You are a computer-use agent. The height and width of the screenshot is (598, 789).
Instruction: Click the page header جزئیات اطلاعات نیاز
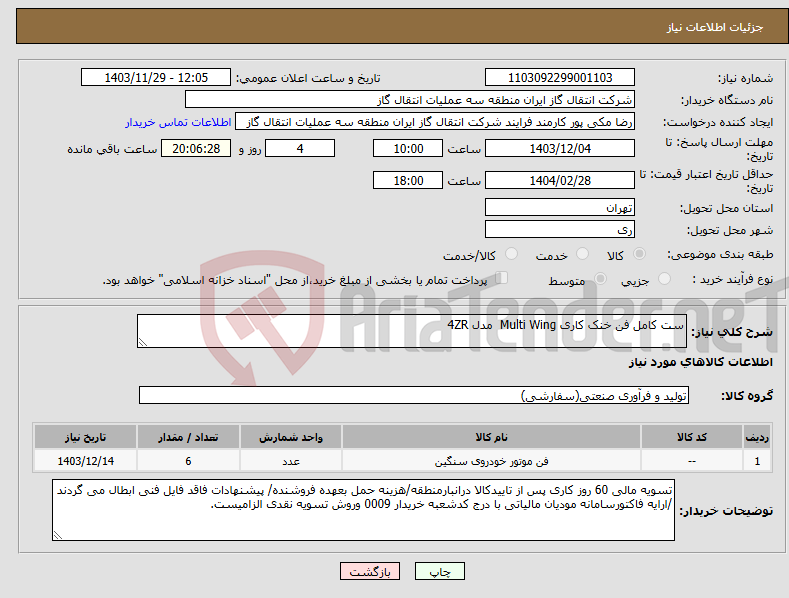(715, 27)
